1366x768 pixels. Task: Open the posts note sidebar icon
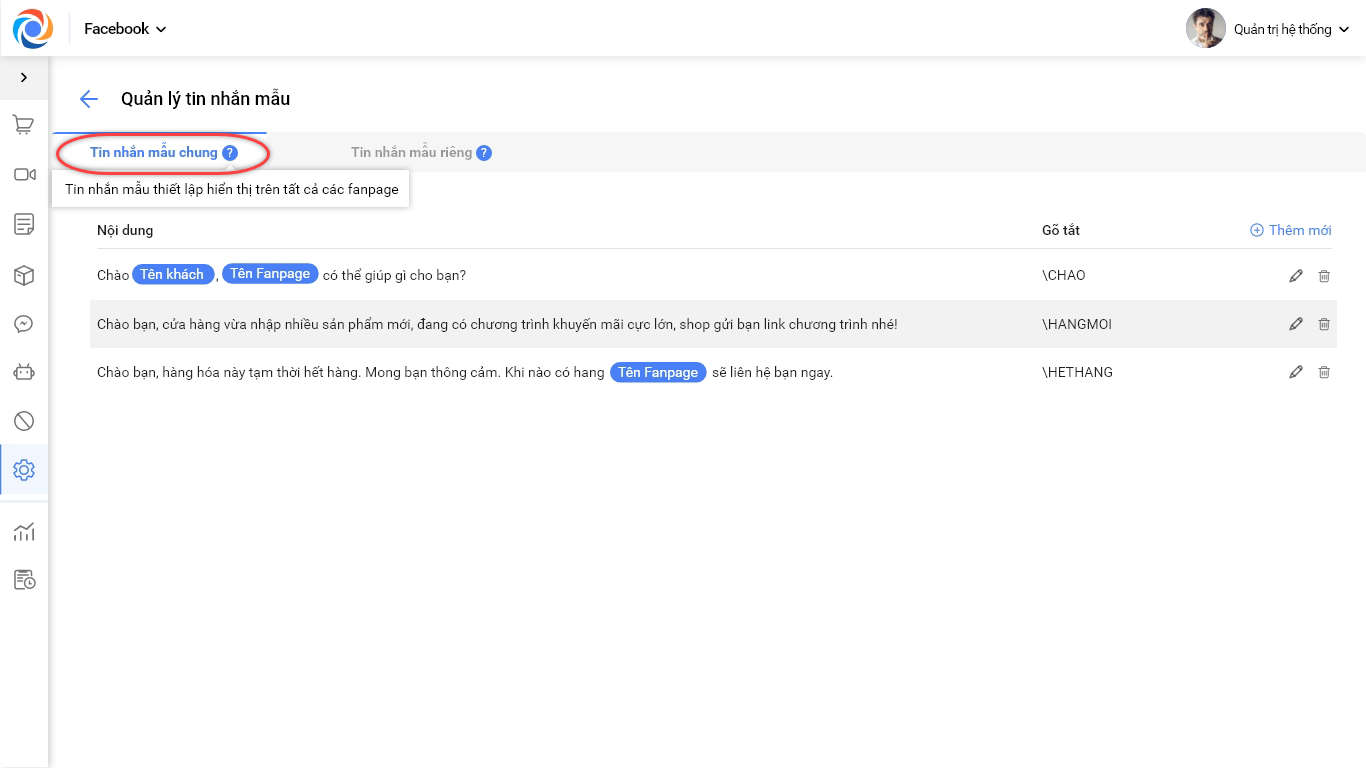(24, 224)
